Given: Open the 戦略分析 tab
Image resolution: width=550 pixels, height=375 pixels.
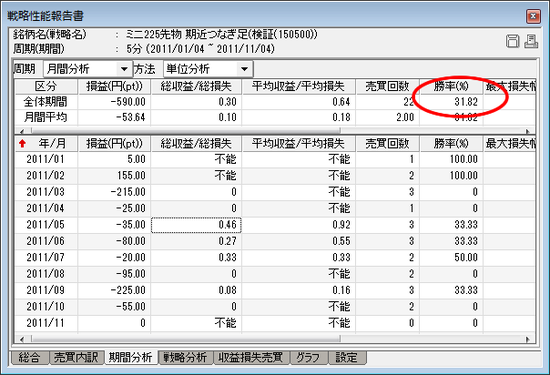Looking at the screenshot, I should coord(185,357).
